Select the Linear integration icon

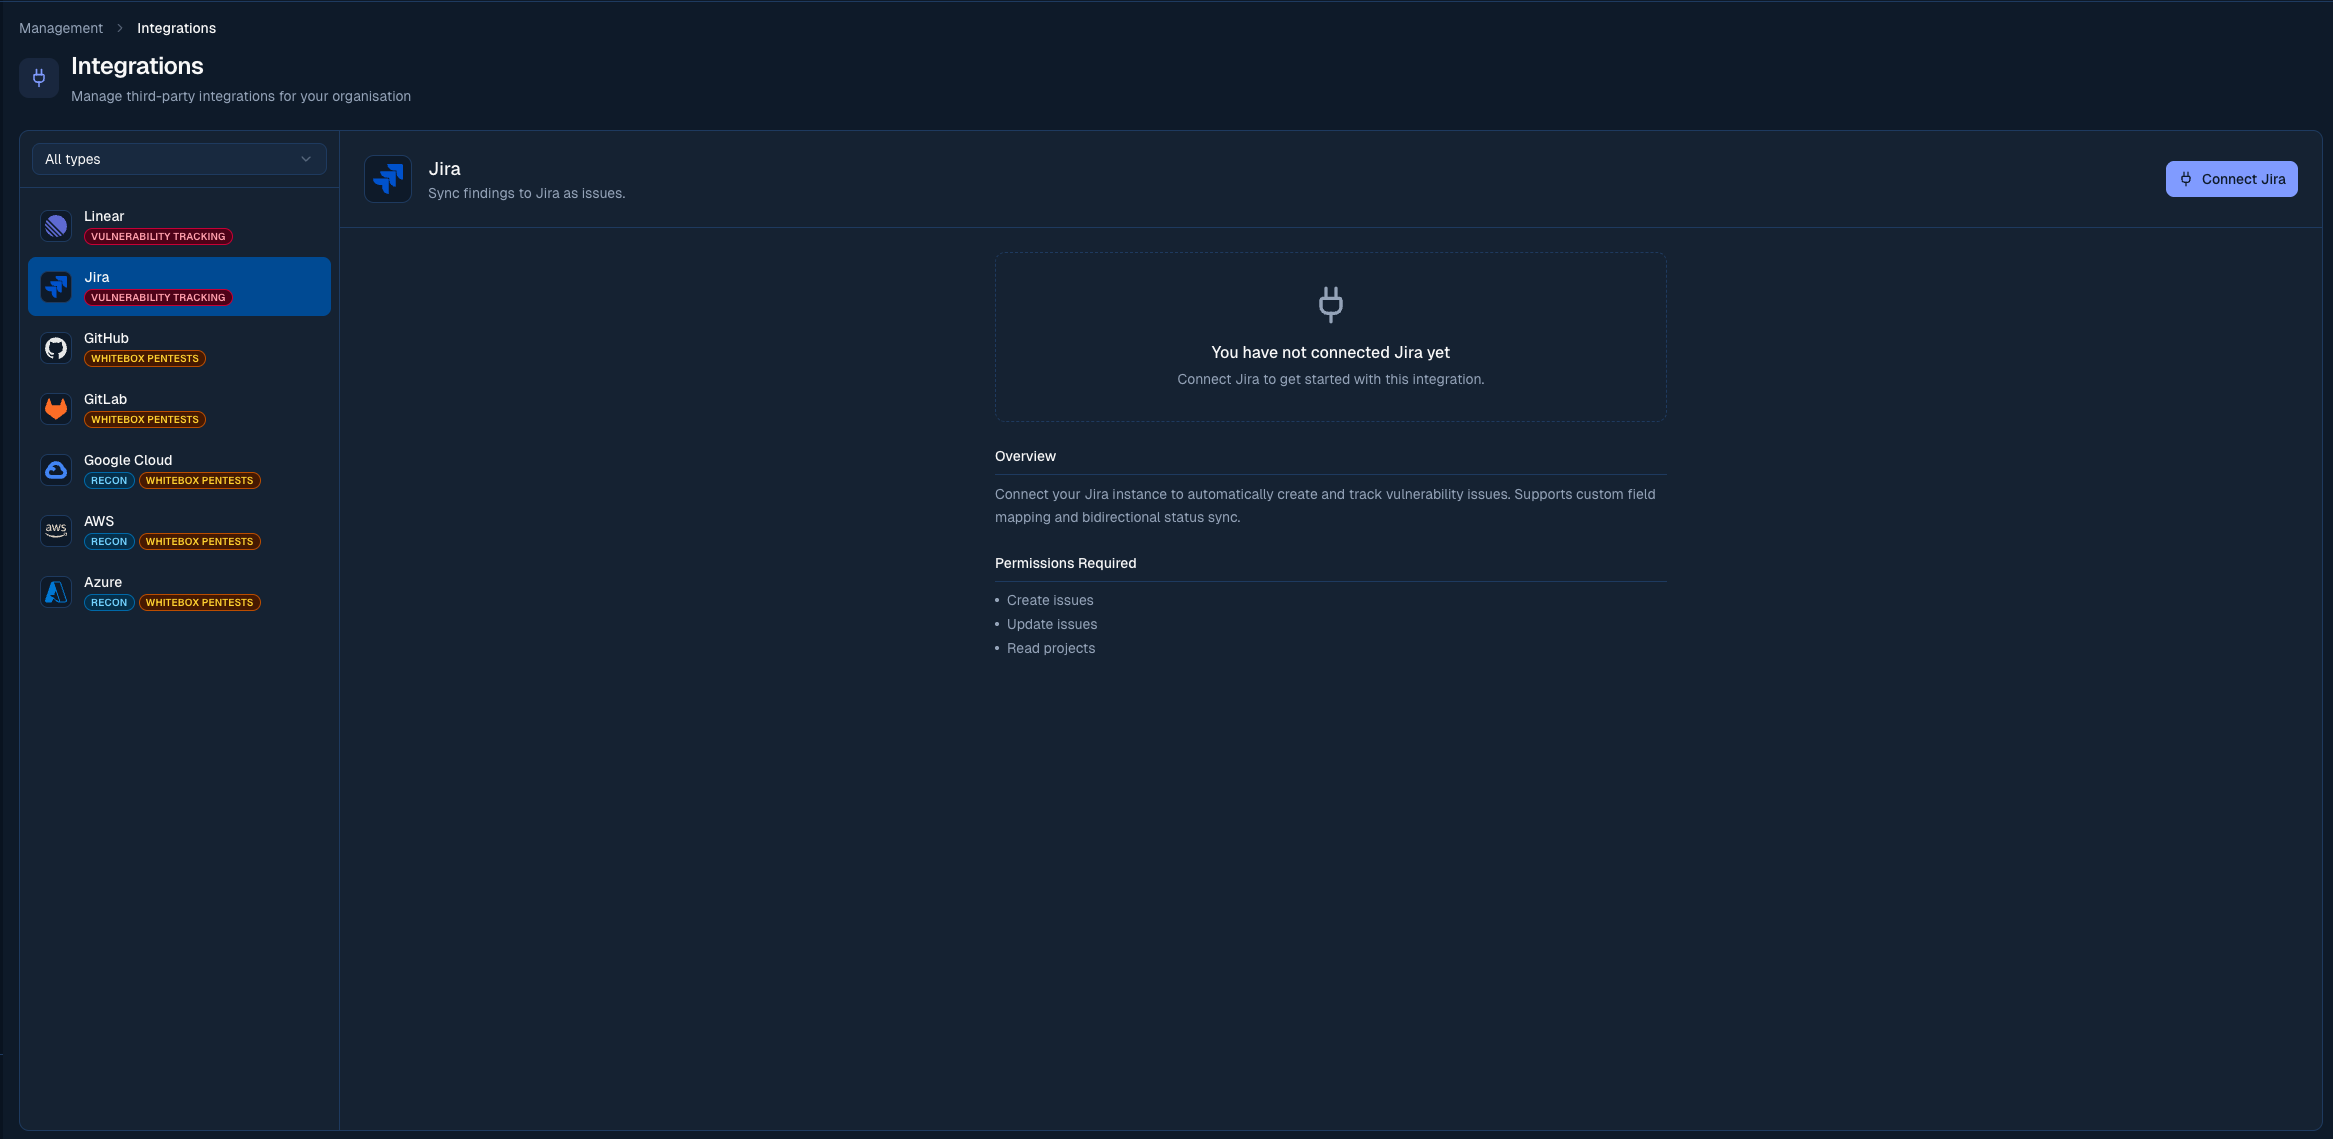tap(56, 225)
